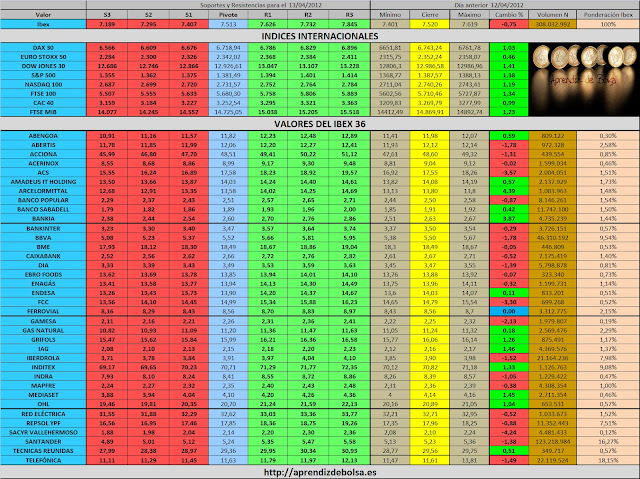Screen dimensions: 640x479
Task: Click the INDITEX row label
Action: pos(43,367)
